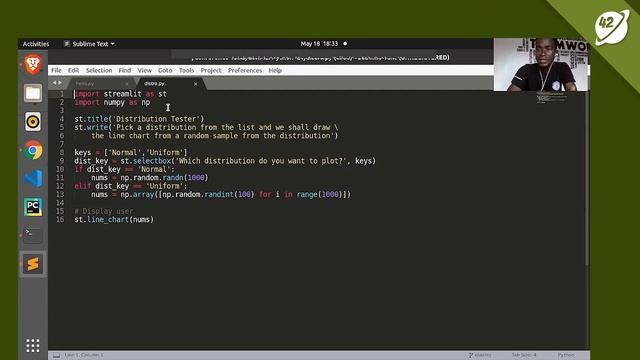640x360 pixels.
Task: Open the View menu
Action: (x=144, y=70)
